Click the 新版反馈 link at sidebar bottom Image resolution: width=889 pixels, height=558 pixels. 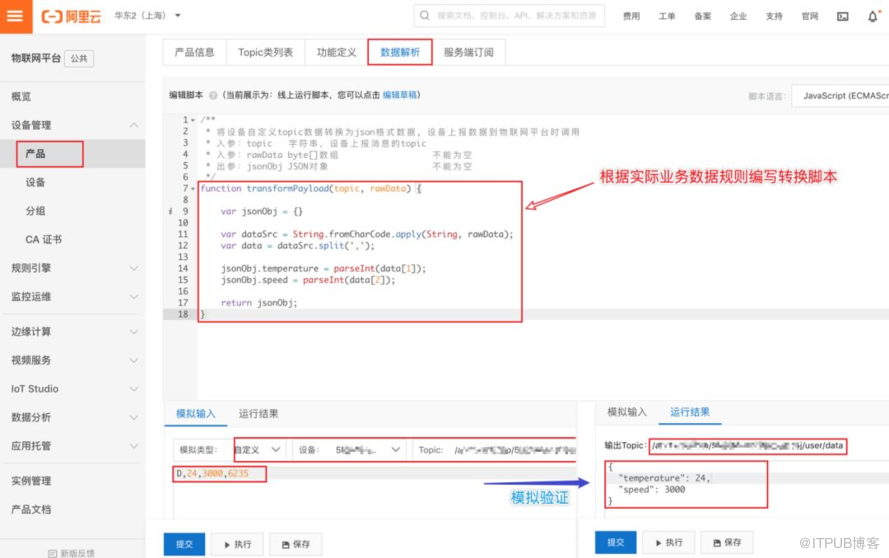(x=72, y=553)
